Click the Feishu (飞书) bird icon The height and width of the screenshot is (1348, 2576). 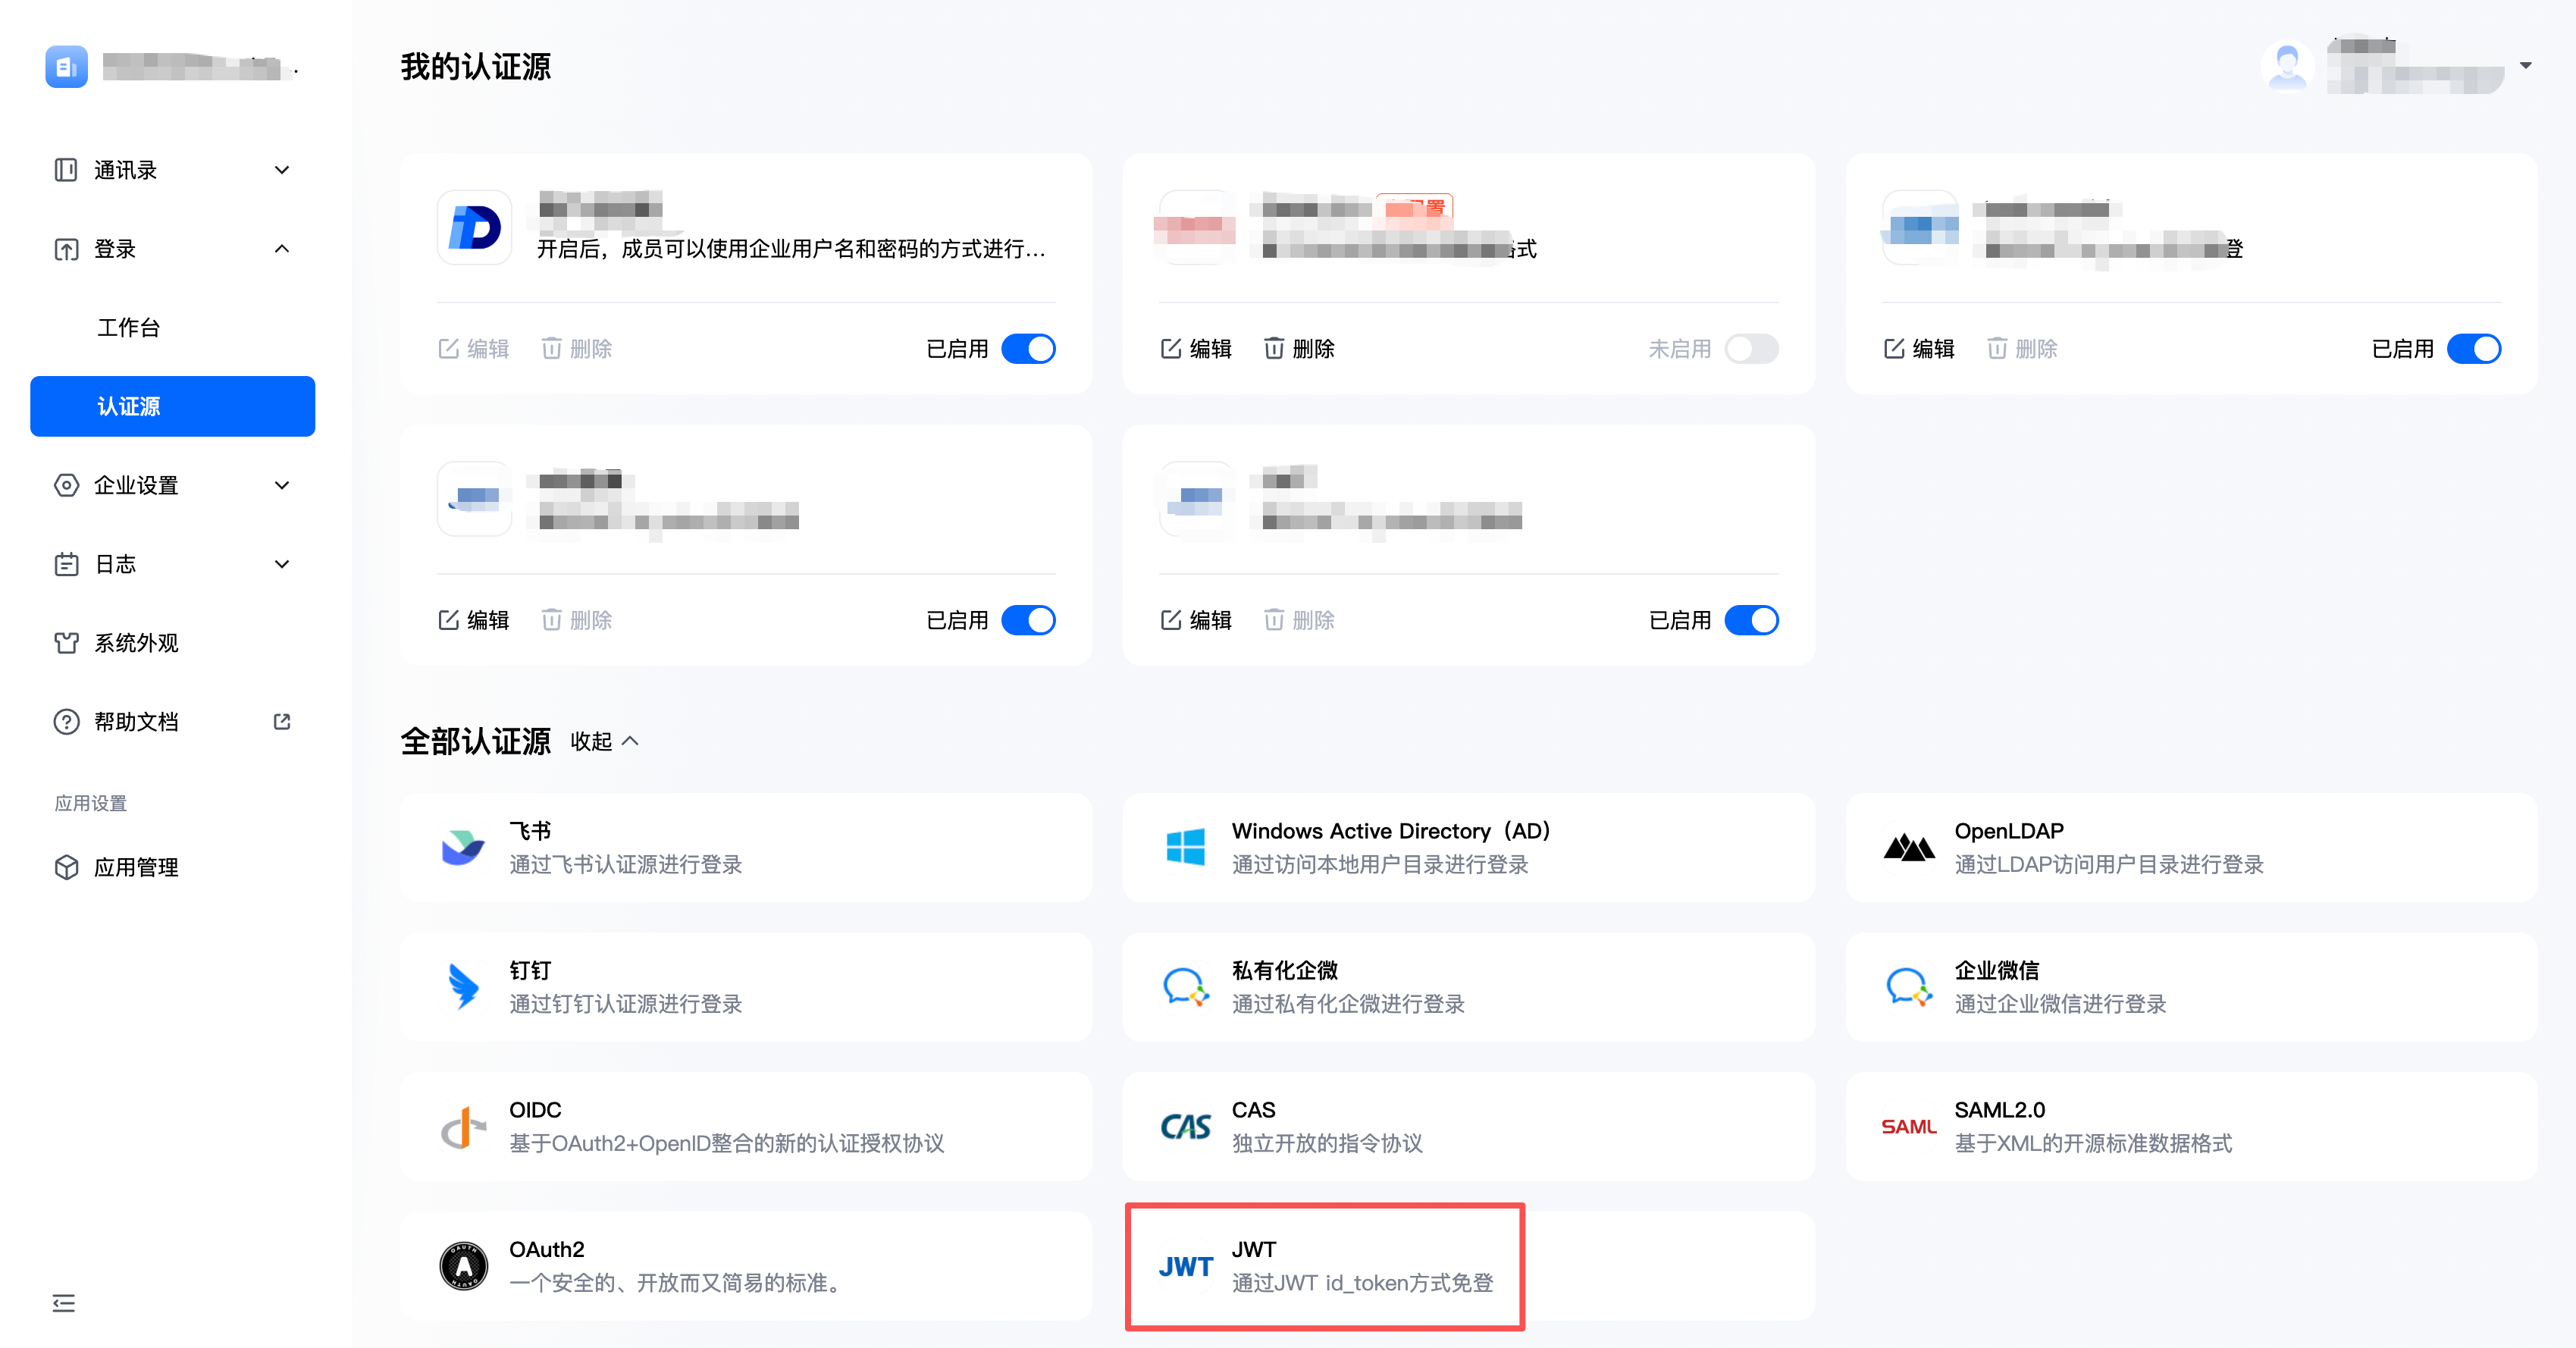point(463,847)
